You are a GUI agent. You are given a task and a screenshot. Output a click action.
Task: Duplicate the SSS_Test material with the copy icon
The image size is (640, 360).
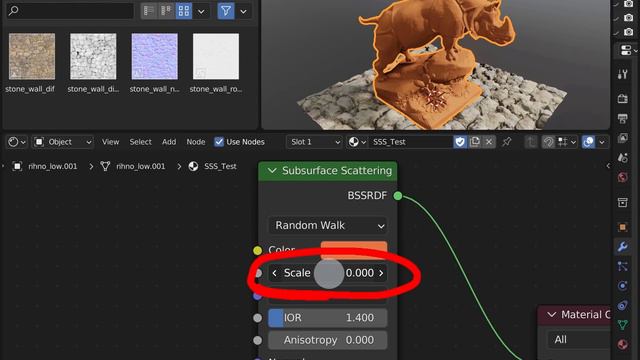tap(475, 142)
